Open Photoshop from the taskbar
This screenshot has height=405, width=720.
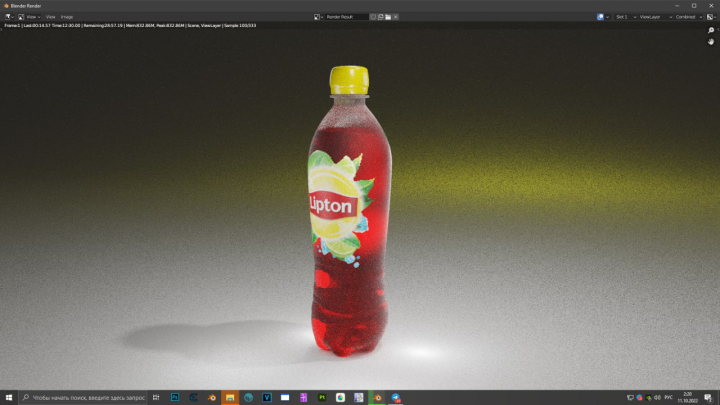click(x=175, y=398)
